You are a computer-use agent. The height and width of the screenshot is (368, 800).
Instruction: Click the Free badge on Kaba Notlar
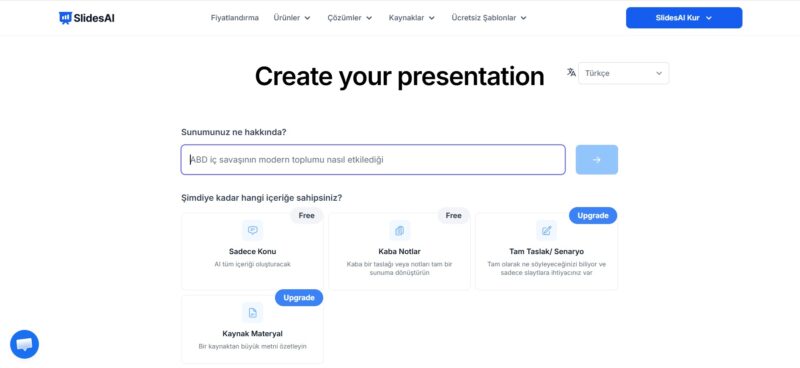point(454,215)
